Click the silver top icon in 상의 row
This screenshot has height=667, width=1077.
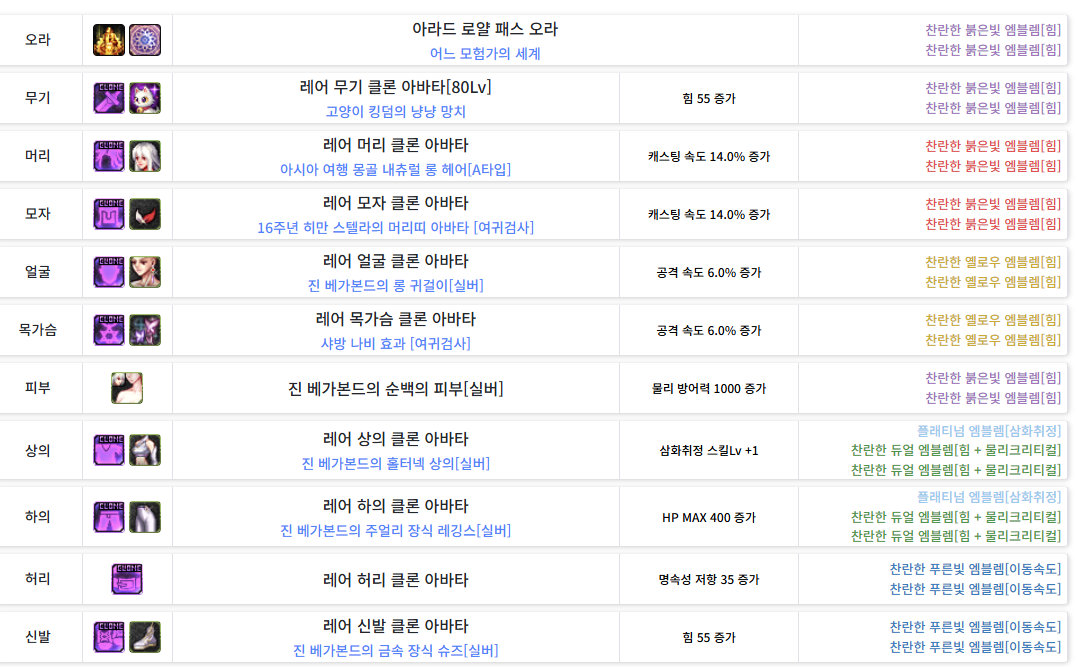click(145, 450)
